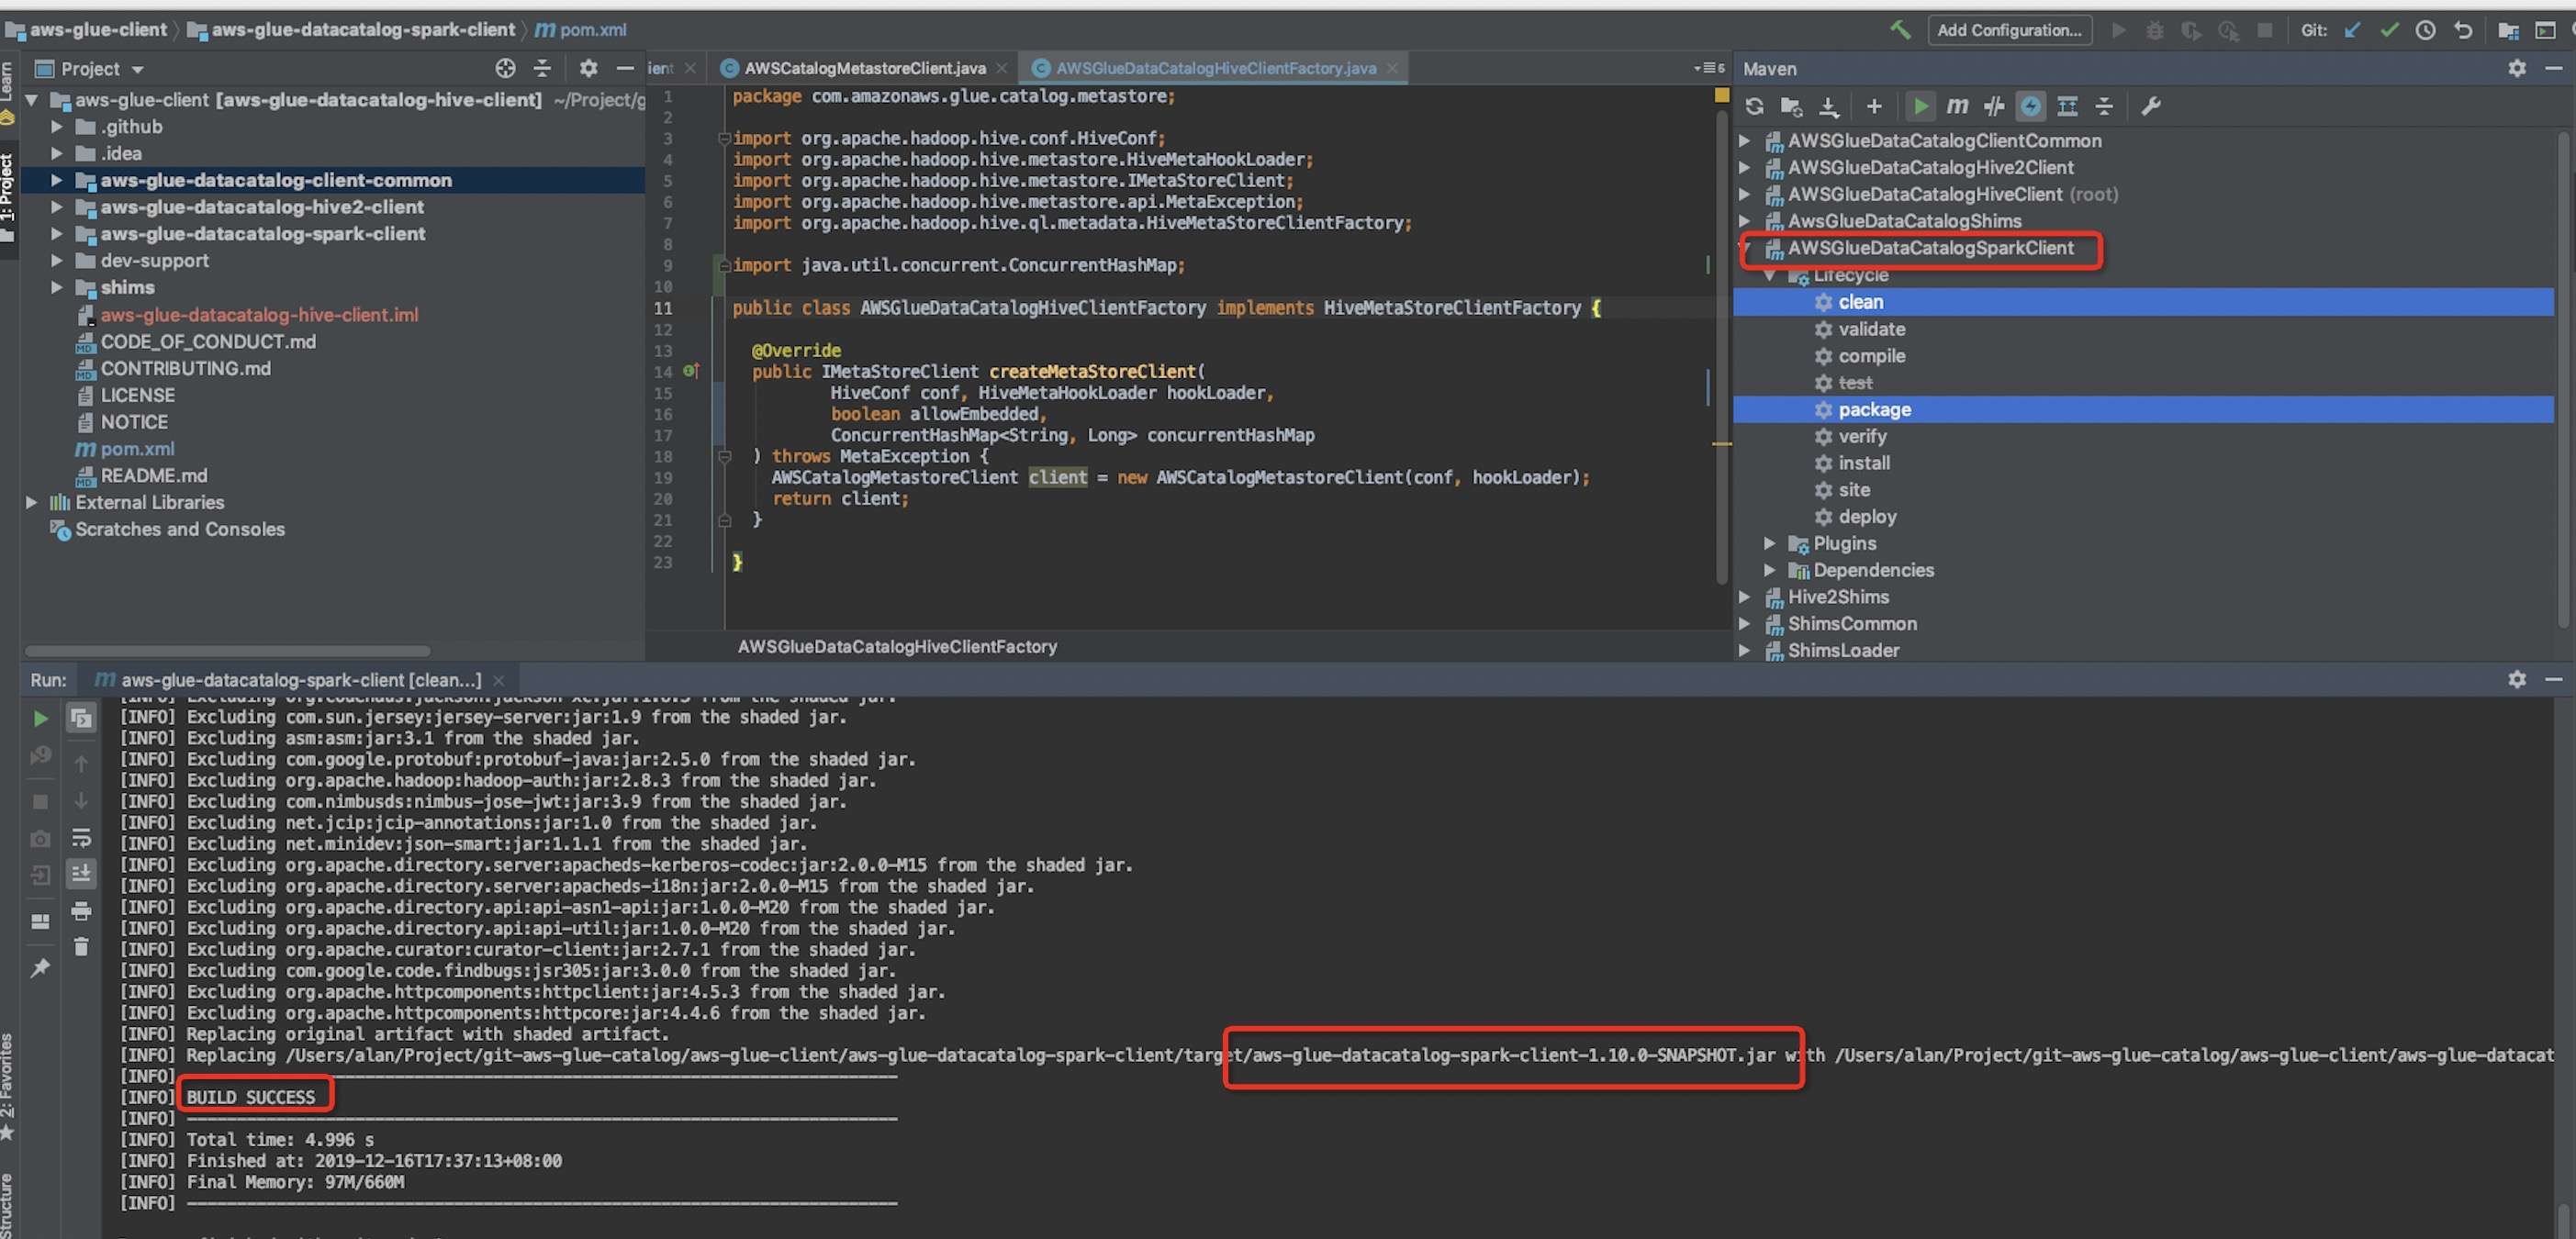Expand the Plugins node in Maven
Viewport: 2576px width, 1239px height.
click(x=1769, y=543)
